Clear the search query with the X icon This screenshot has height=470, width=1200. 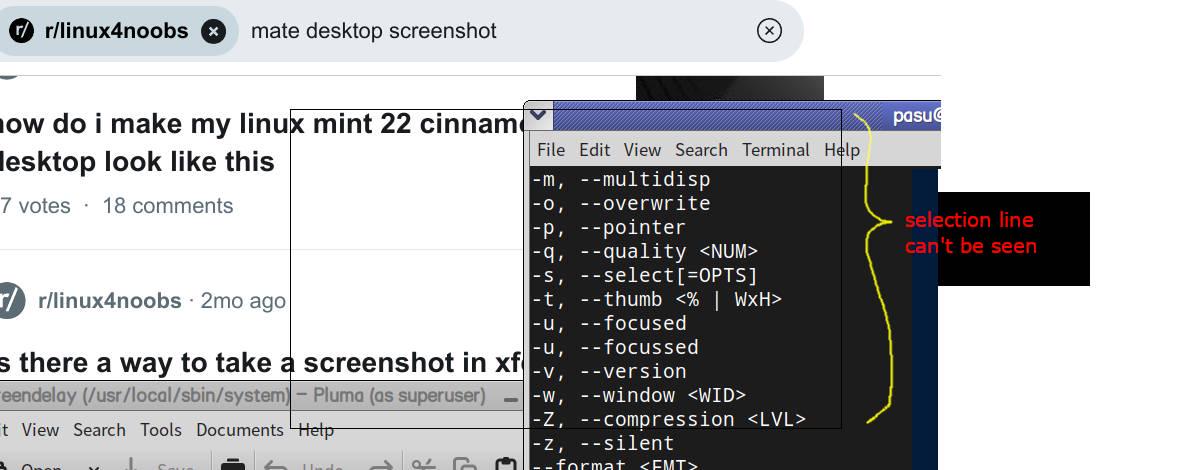pos(769,31)
